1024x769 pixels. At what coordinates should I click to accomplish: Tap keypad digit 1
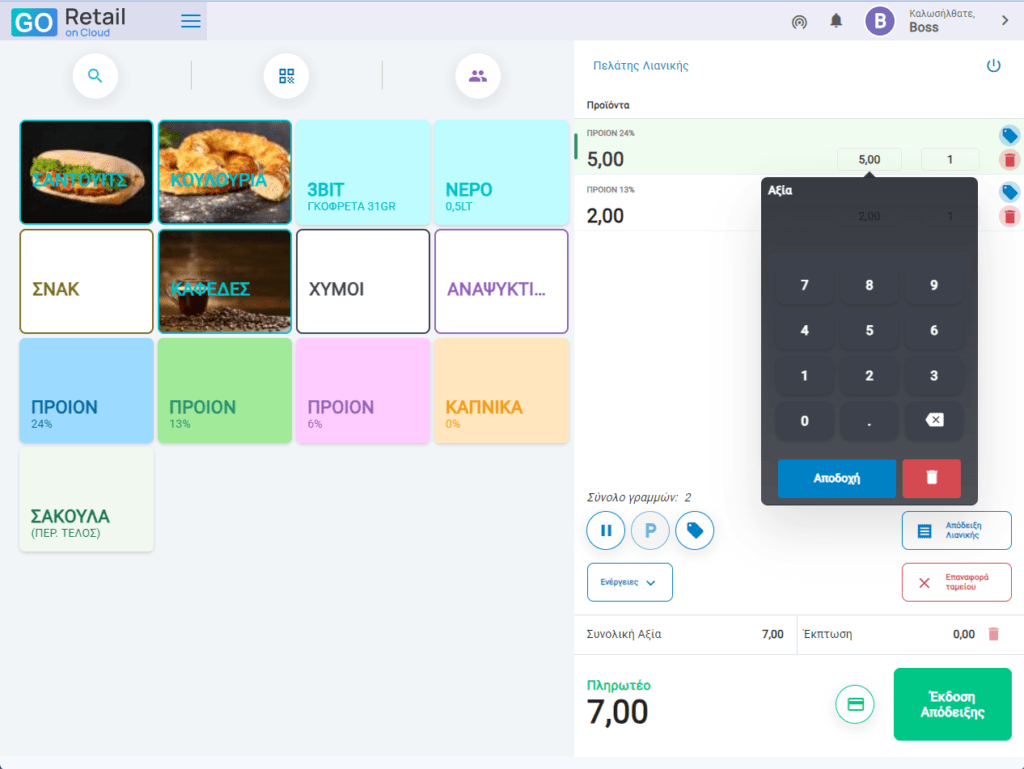tap(805, 375)
